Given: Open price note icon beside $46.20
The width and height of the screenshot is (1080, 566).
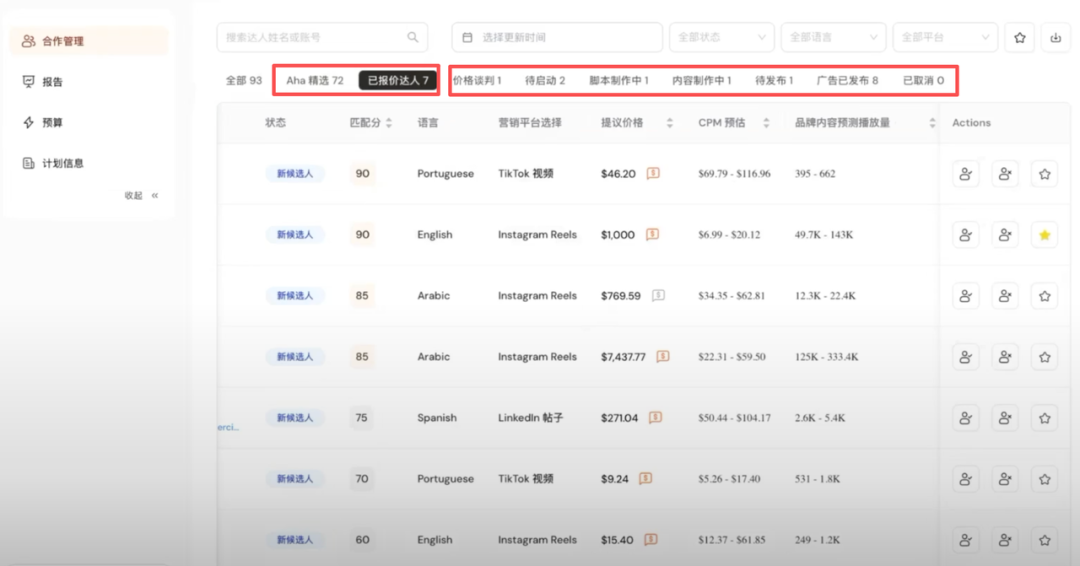Looking at the screenshot, I should pos(653,174).
